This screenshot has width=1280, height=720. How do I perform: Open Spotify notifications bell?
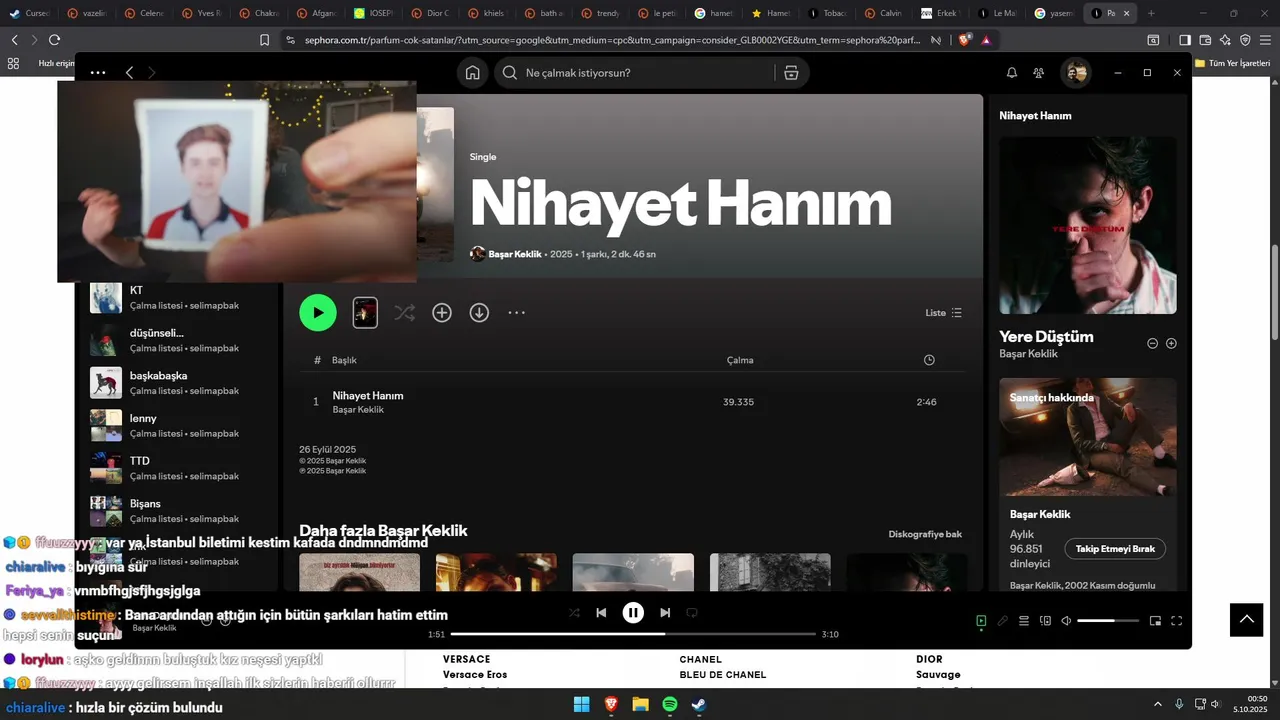pyautogui.click(x=1011, y=73)
